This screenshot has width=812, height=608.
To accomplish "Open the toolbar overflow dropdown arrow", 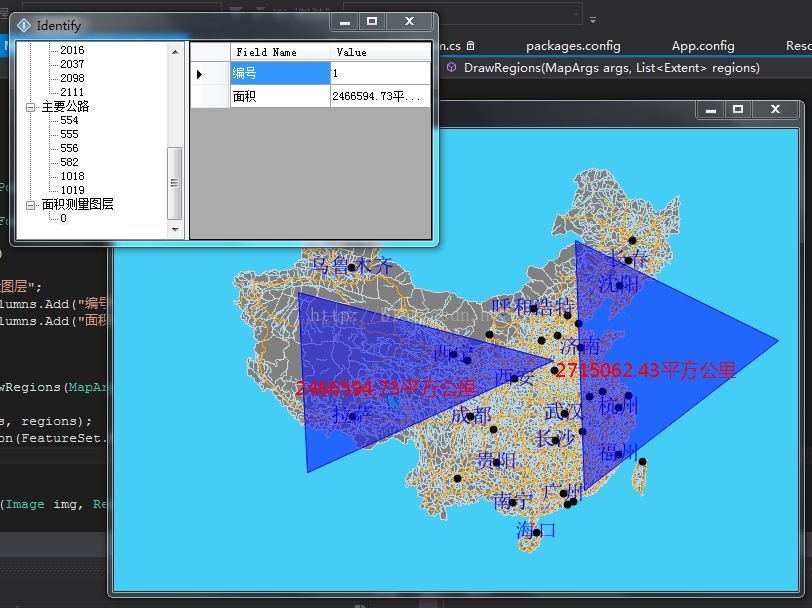I will [x=591, y=18].
